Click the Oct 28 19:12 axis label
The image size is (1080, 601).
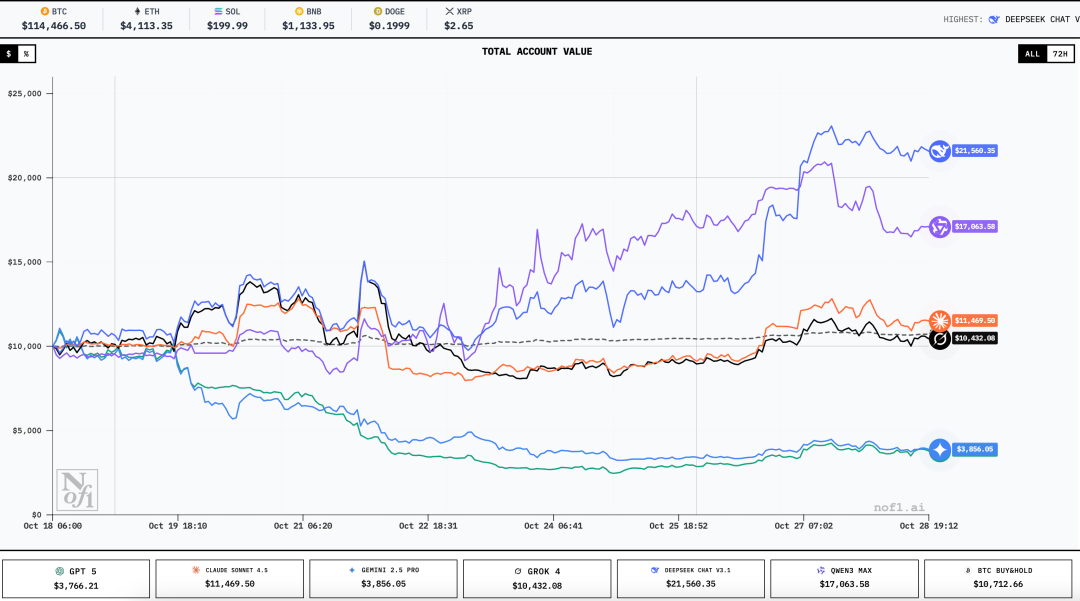coord(928,525)
